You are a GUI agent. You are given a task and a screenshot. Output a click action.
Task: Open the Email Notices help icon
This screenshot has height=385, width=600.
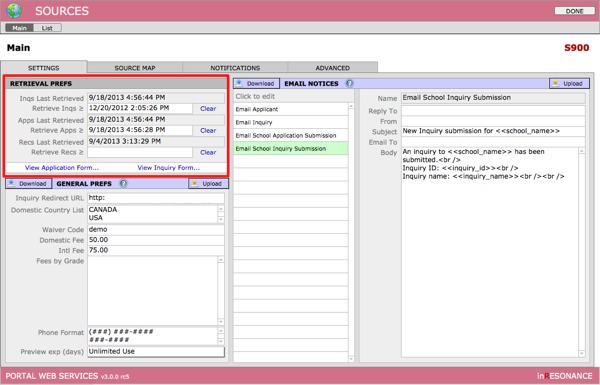(349, 83)
